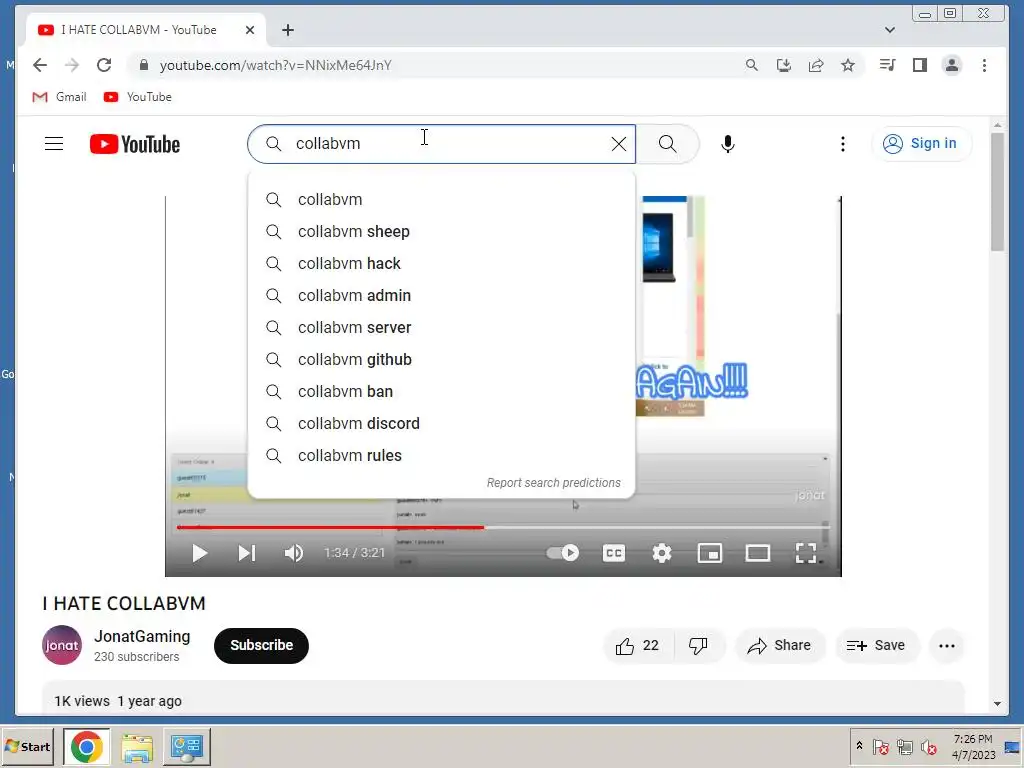This screenshot has width=1024, height=768.
Task: Bookmark this page with the star icon
Action: (848, 65)
